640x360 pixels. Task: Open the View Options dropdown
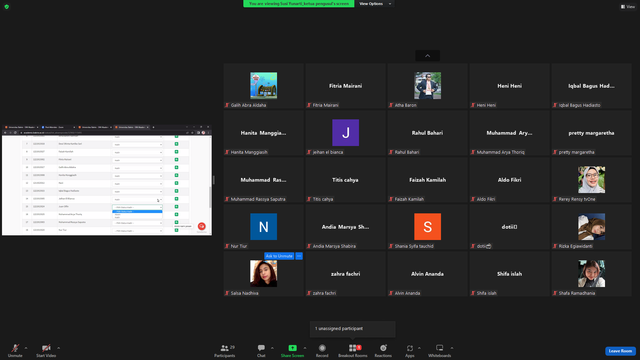[x=375, y=4]
